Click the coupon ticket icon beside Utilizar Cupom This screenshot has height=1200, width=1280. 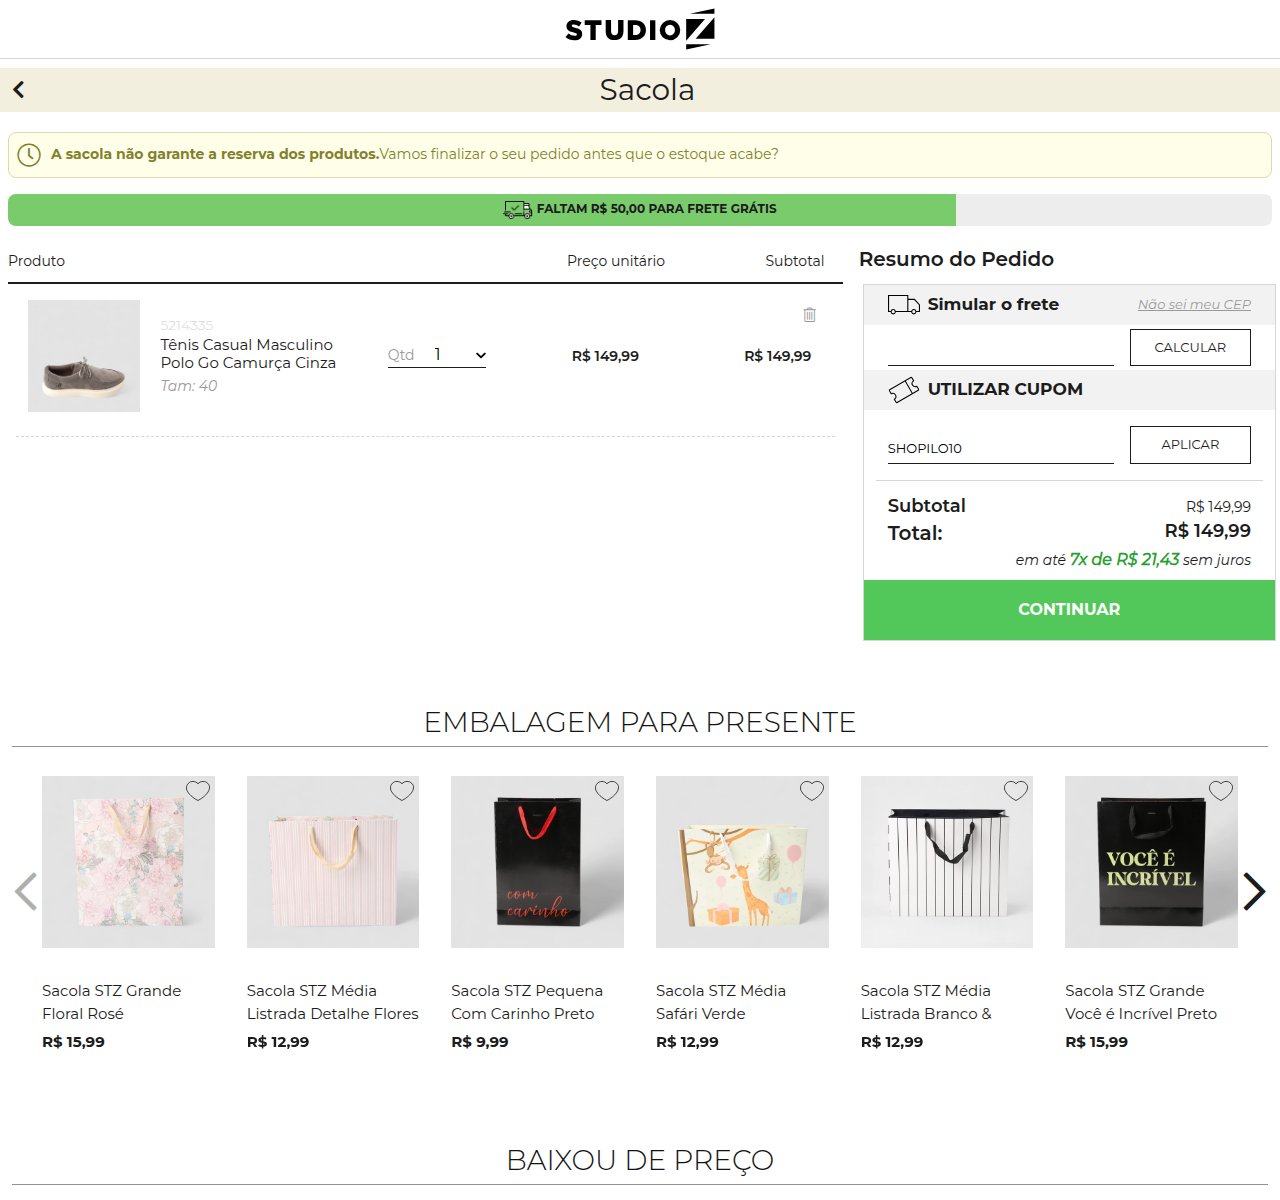tap(904, 390)
